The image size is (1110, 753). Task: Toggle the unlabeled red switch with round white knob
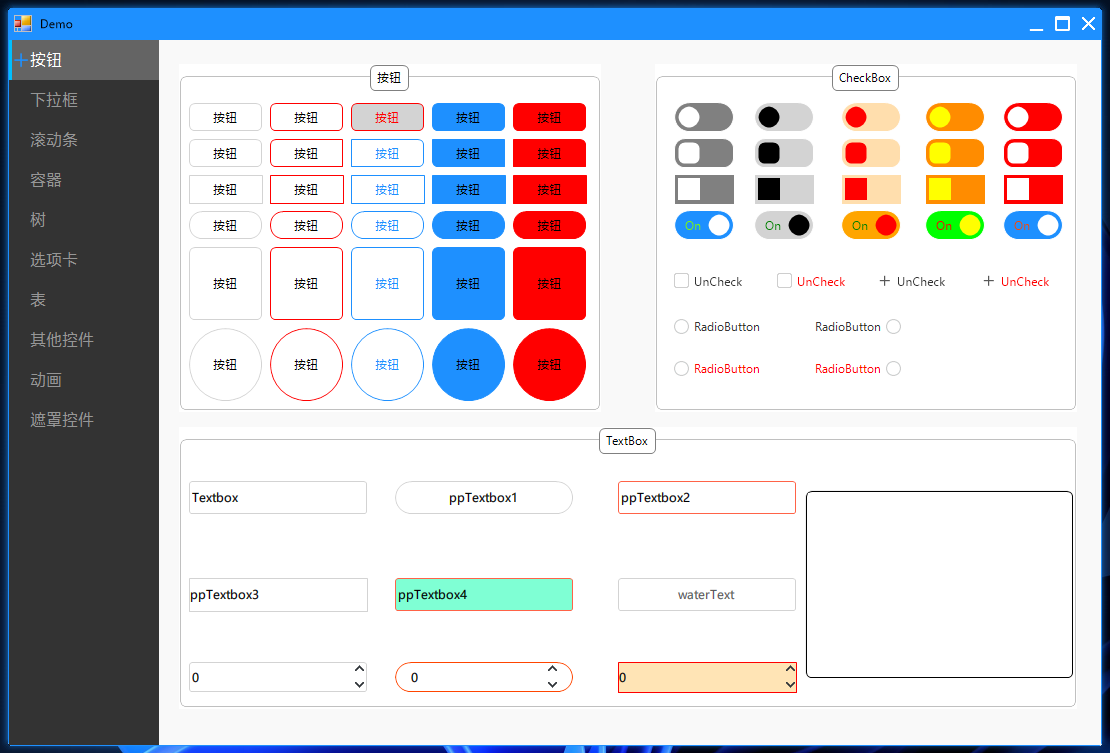point(1033,117)
